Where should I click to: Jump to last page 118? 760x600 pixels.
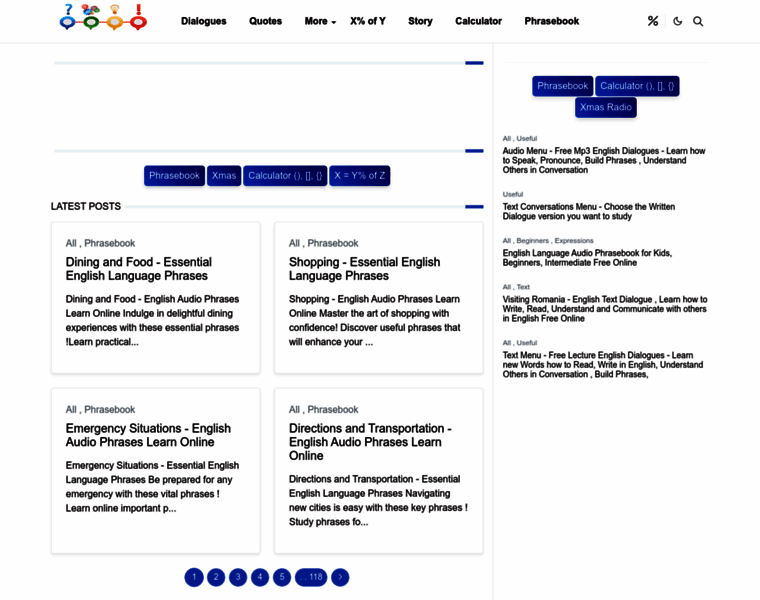point(311,577)
